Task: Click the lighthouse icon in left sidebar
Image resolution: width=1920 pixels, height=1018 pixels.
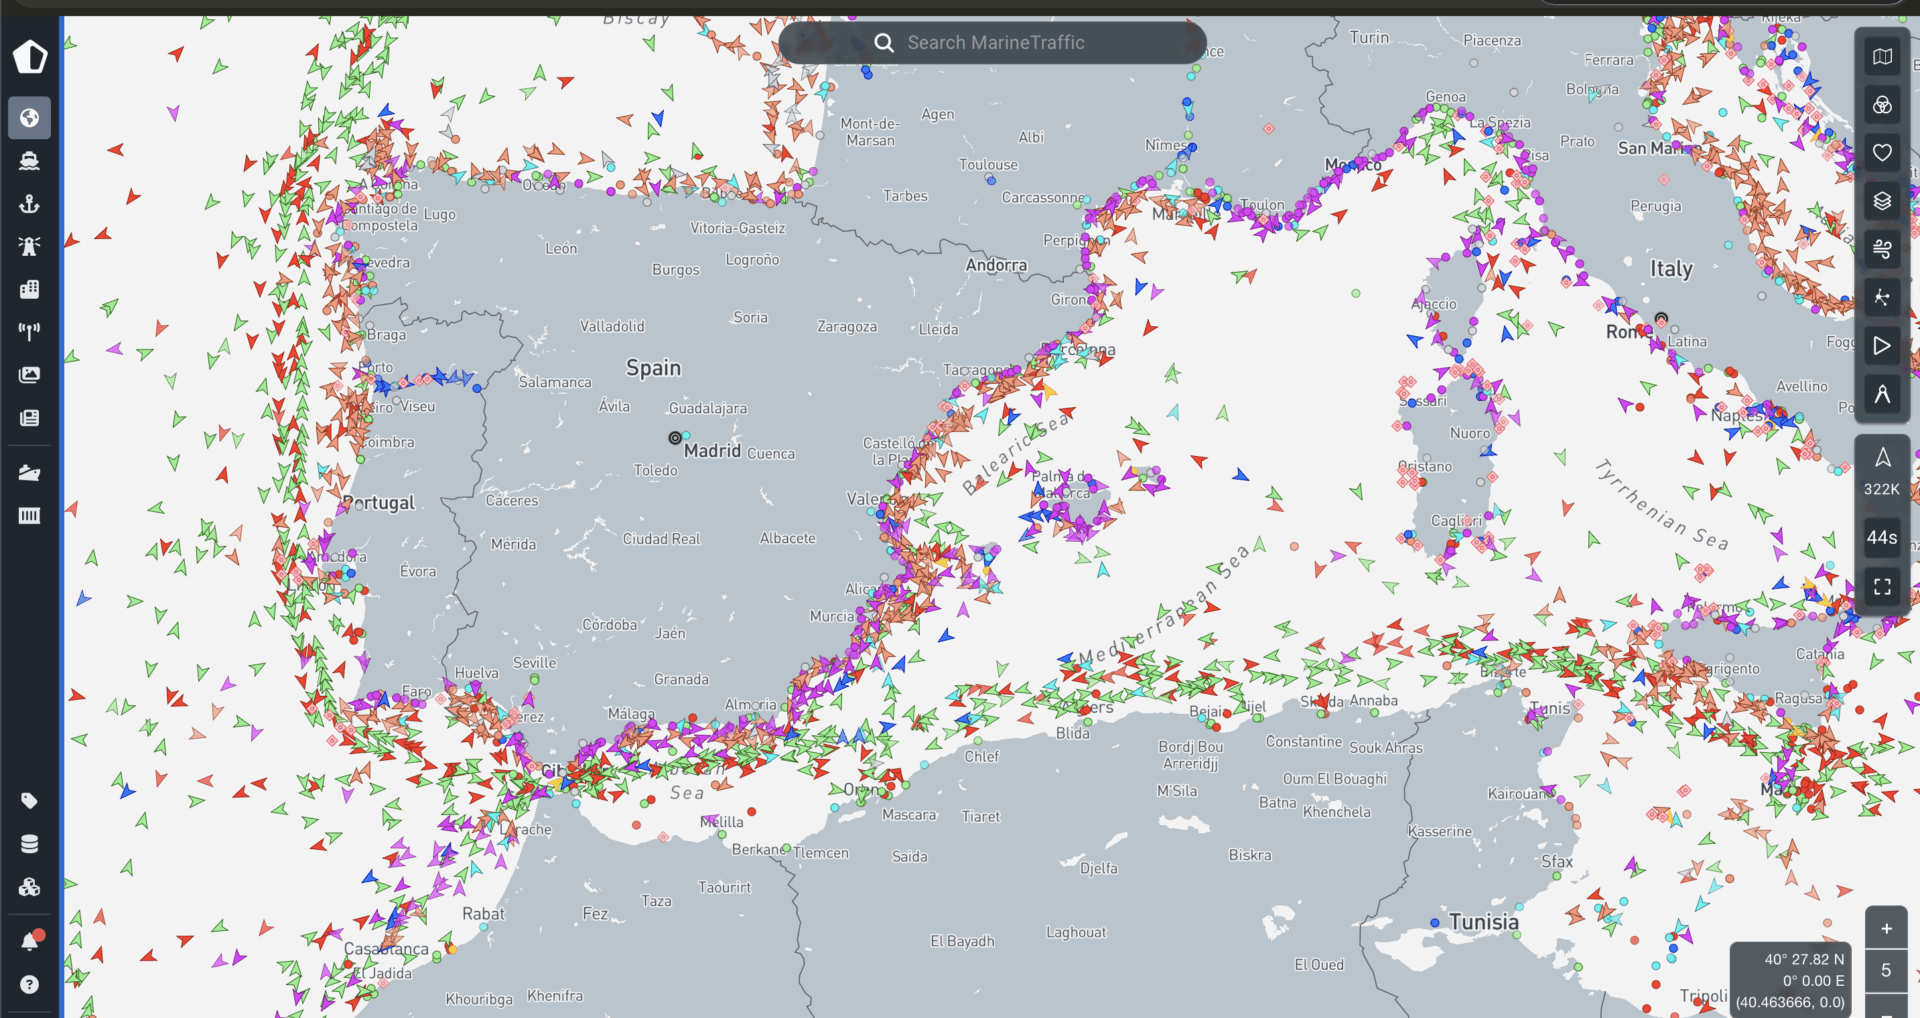Action: (29, 247)
